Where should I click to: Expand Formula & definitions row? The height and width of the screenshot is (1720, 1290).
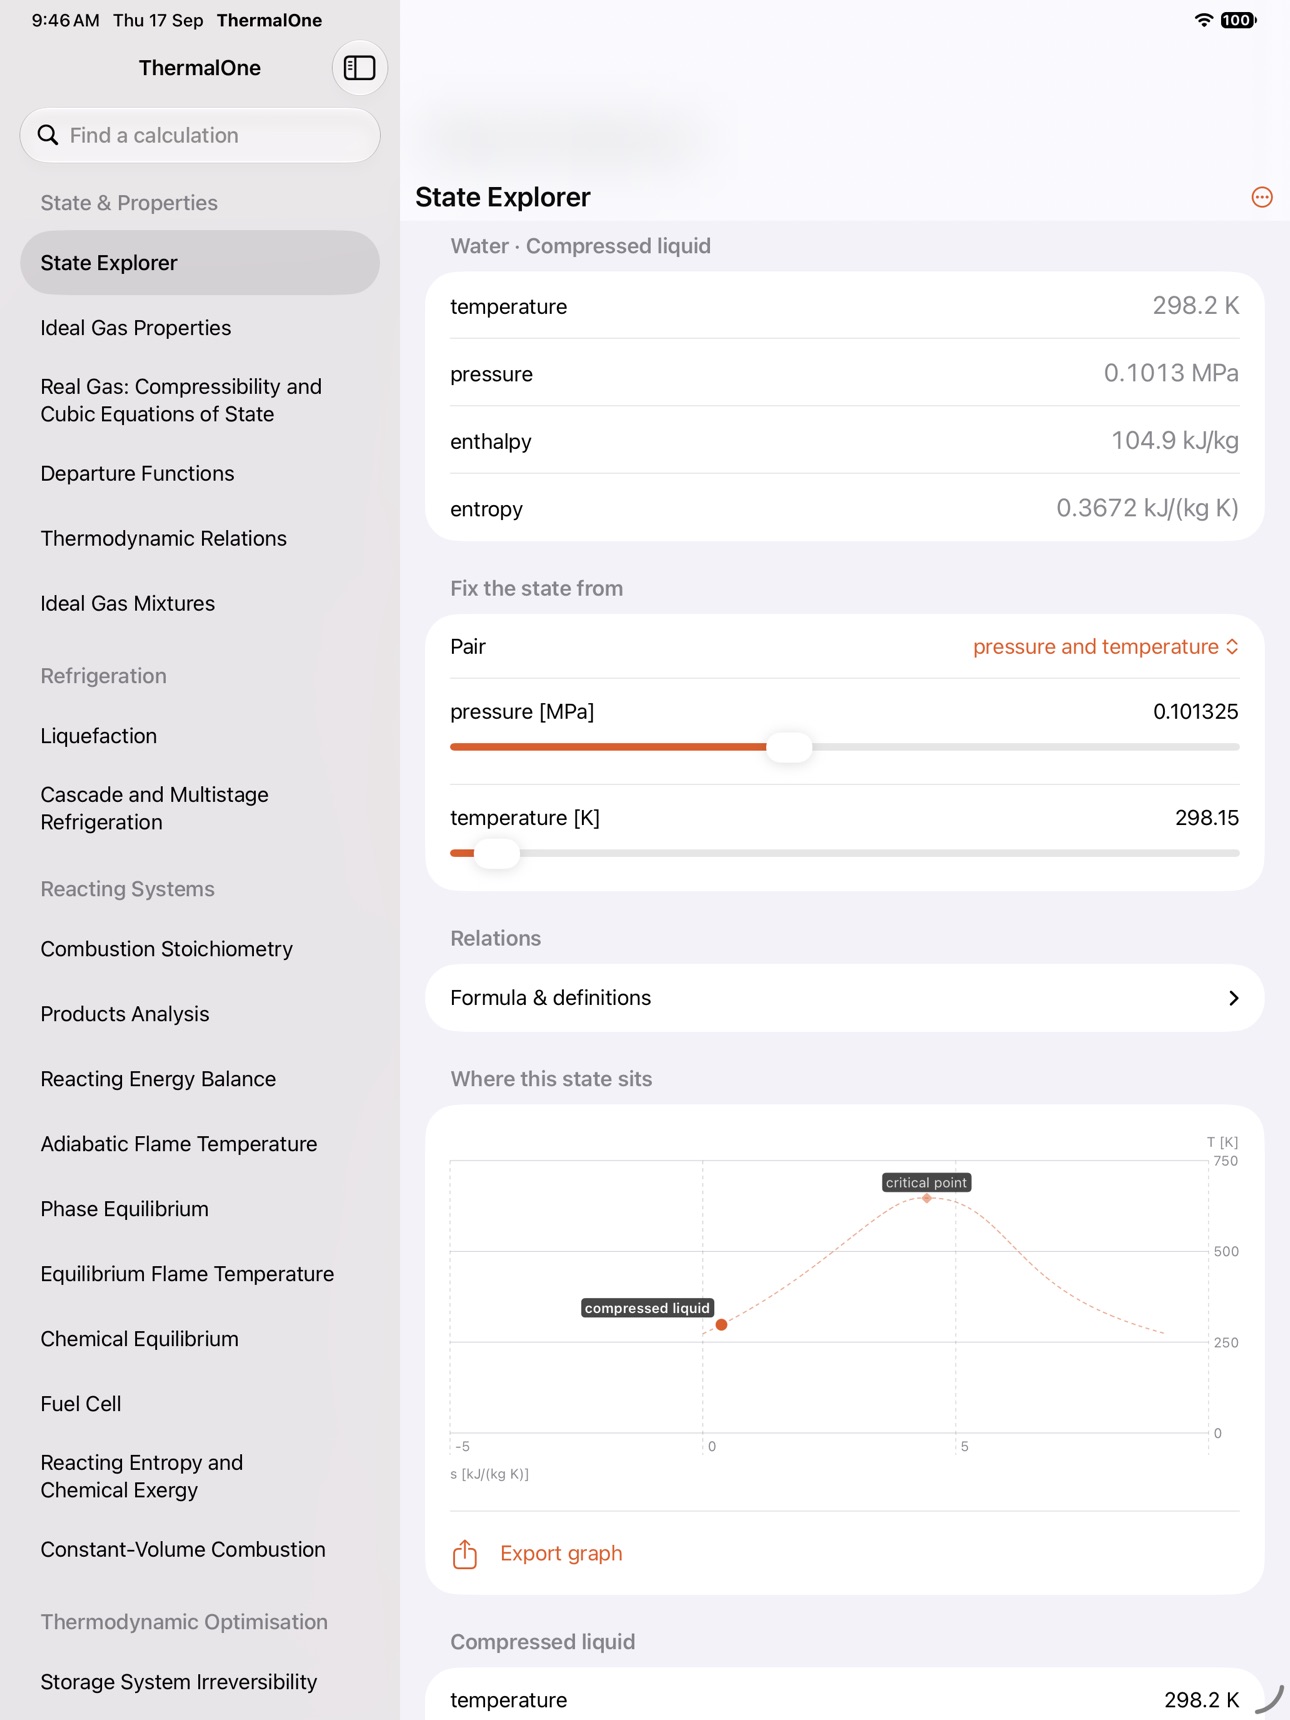coord(845,998)
